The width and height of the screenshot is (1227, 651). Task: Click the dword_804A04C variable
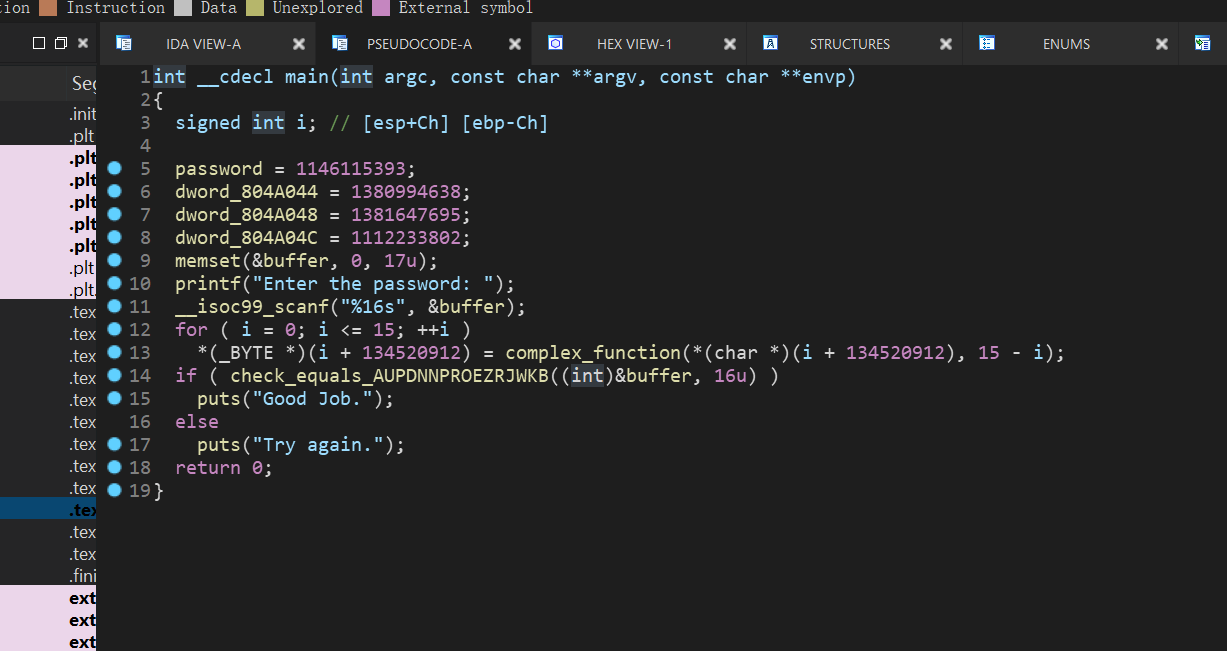point(246,237)
